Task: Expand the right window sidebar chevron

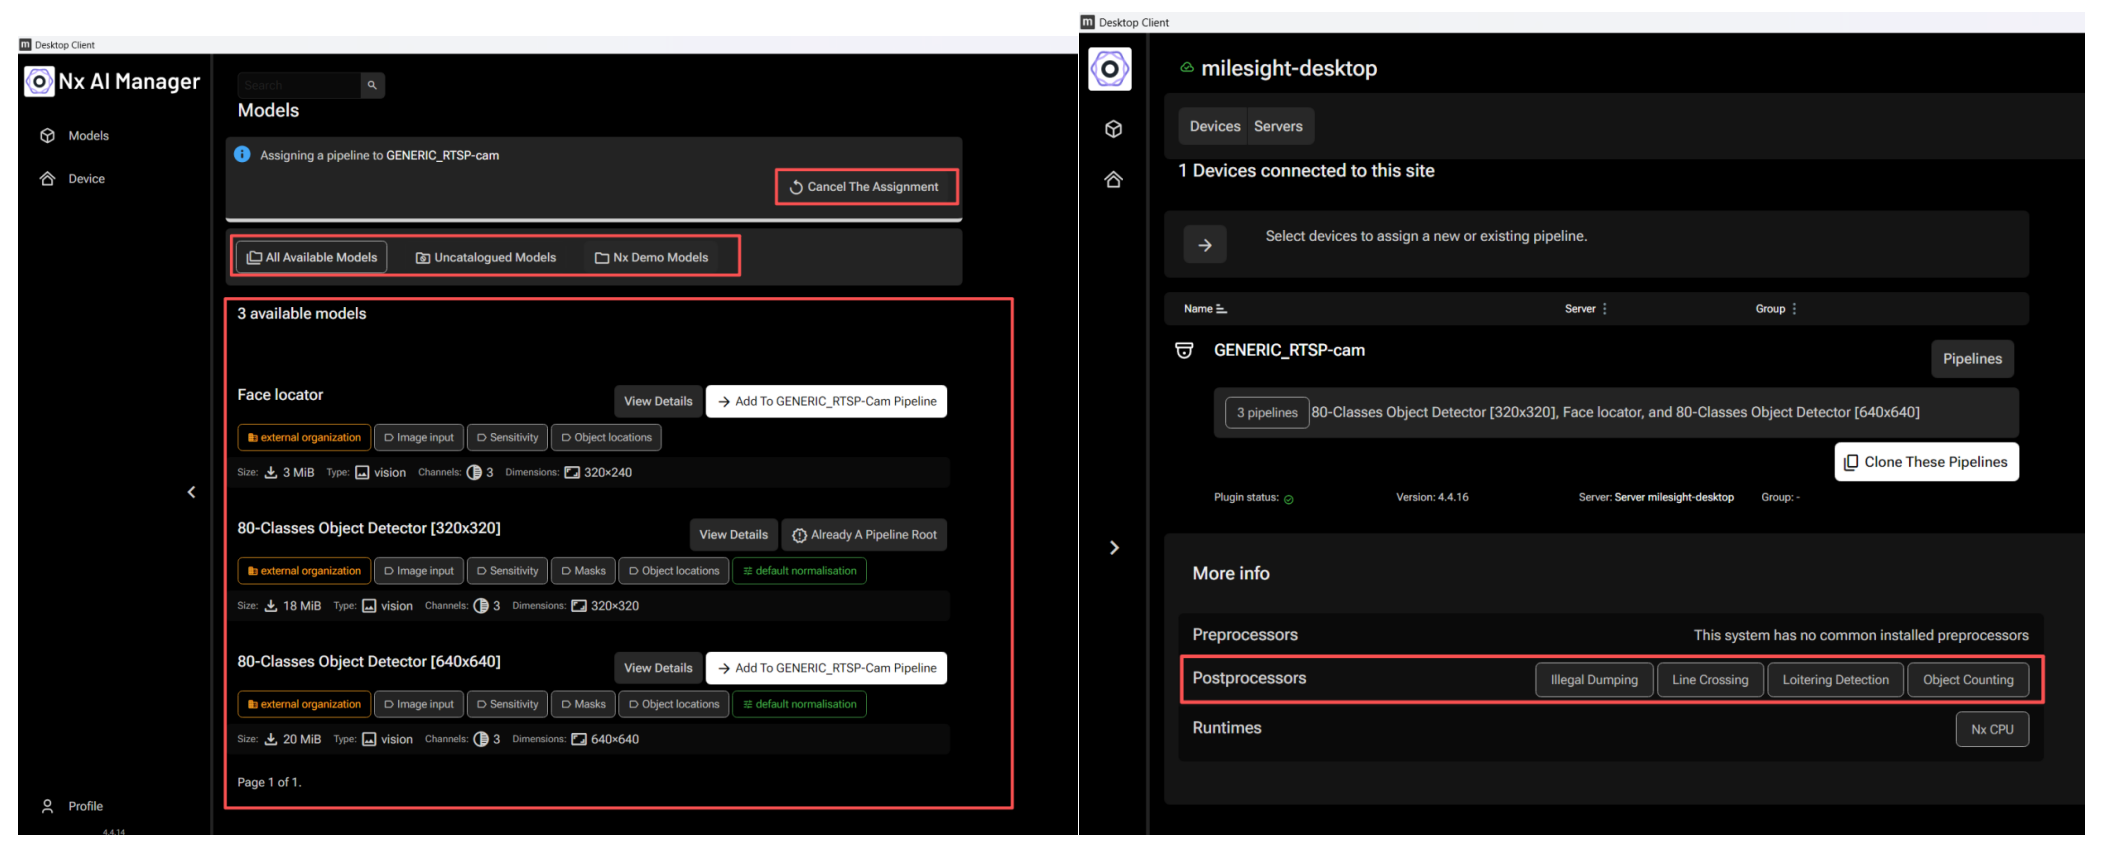Action: click(x=1114, y=547)
